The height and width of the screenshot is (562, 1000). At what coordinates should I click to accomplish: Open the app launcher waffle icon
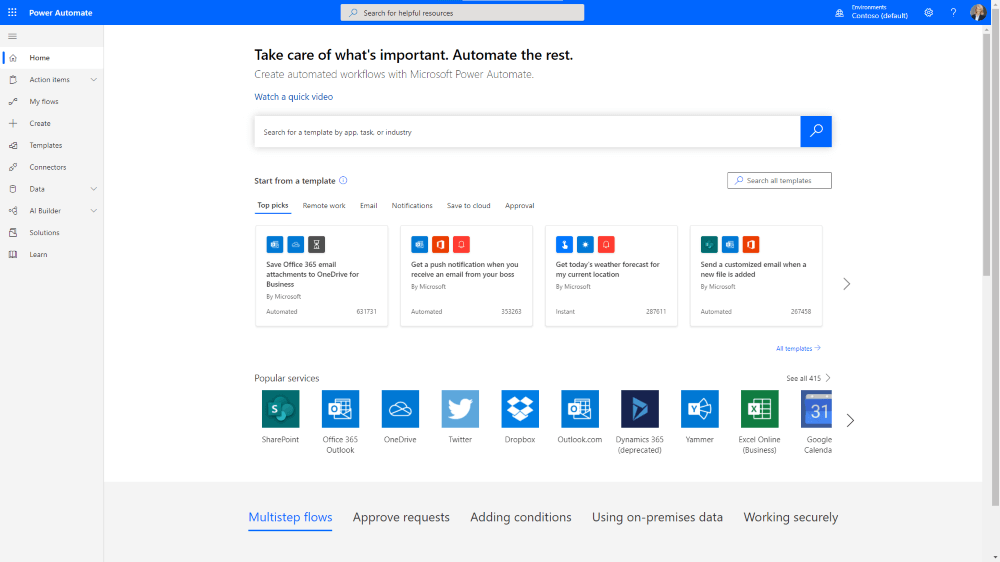pyautogui.click(x=12, y=13)
